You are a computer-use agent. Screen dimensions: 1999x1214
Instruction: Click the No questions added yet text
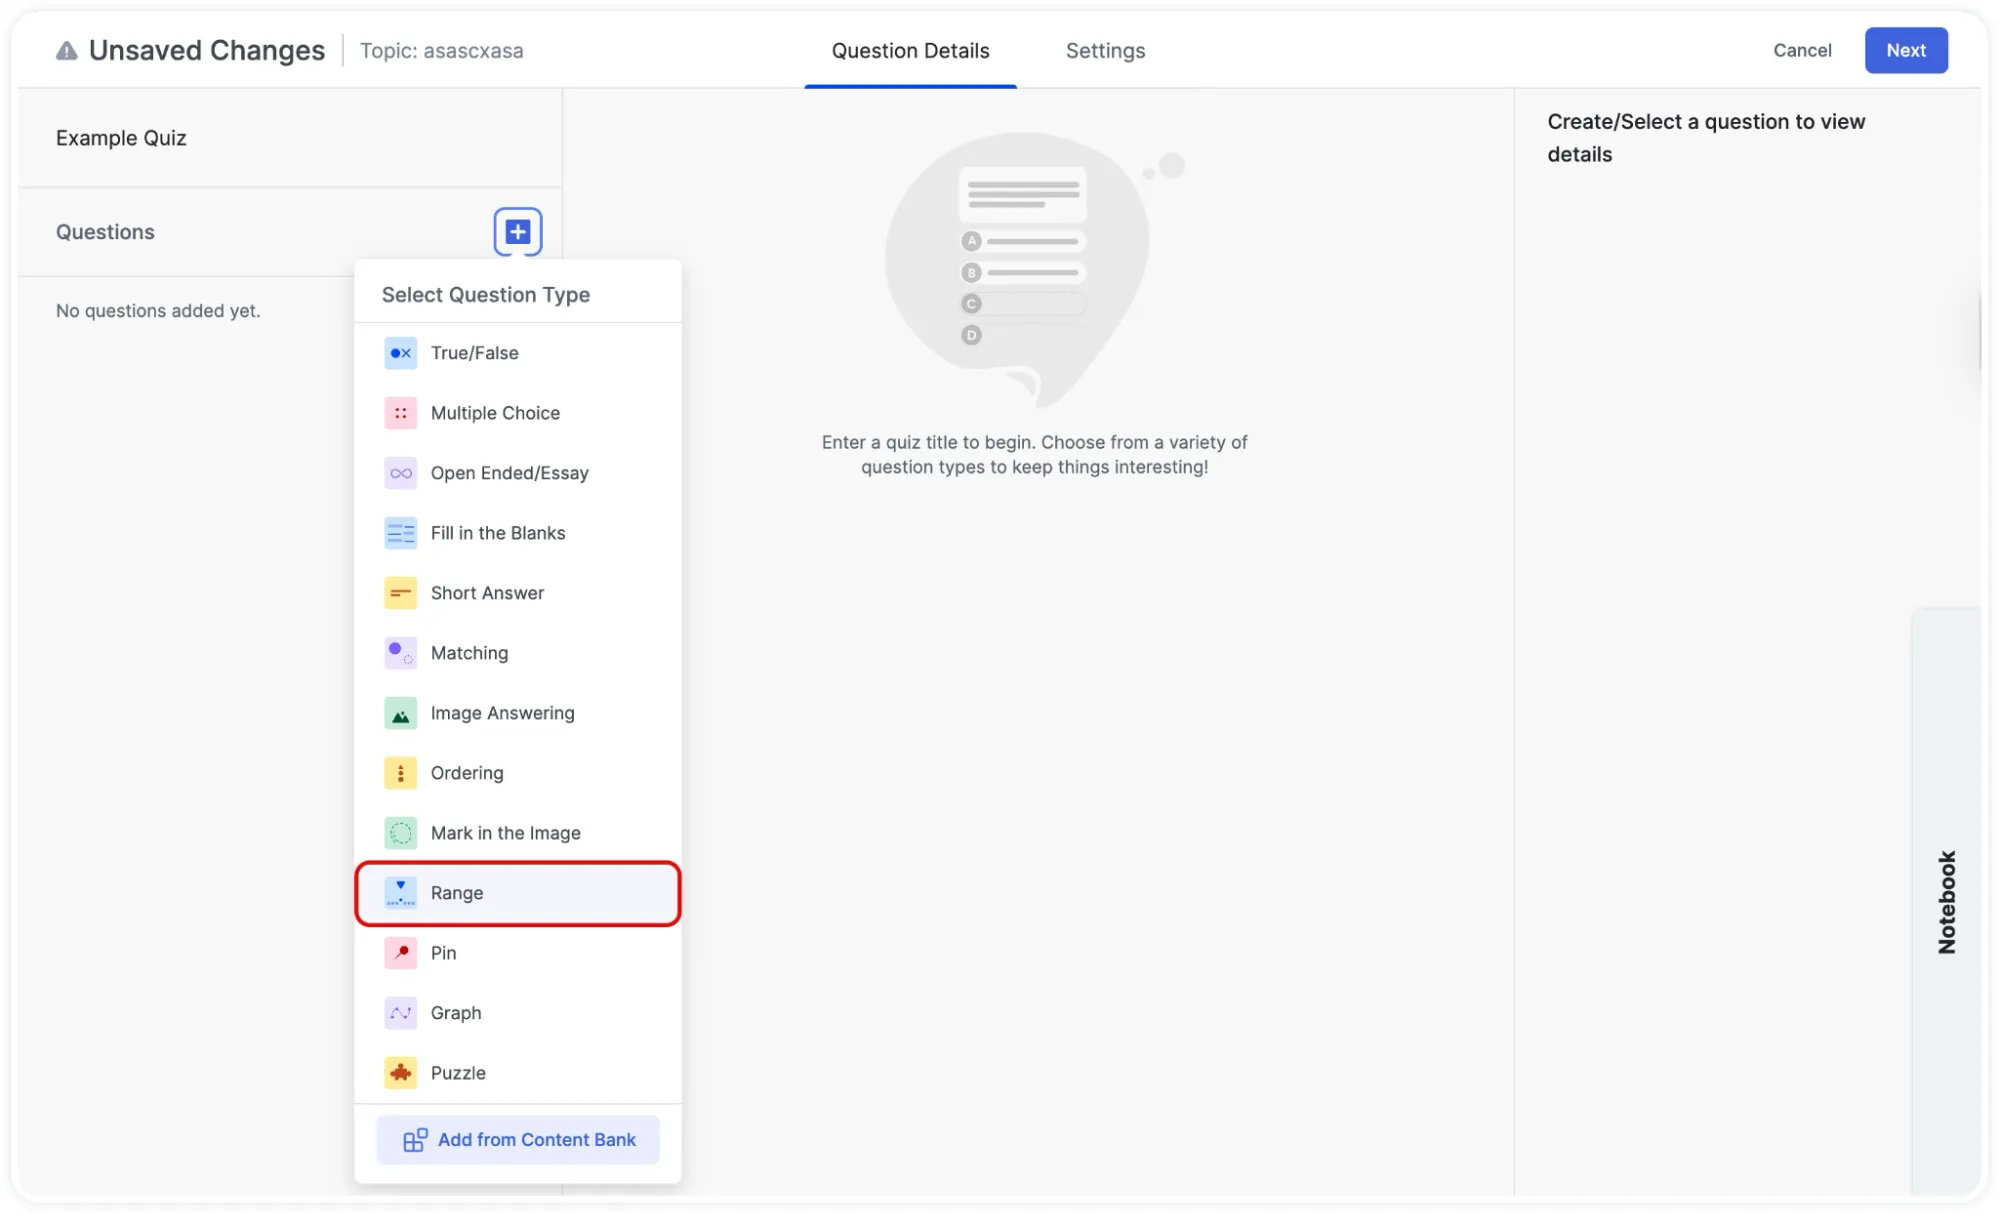158,311
